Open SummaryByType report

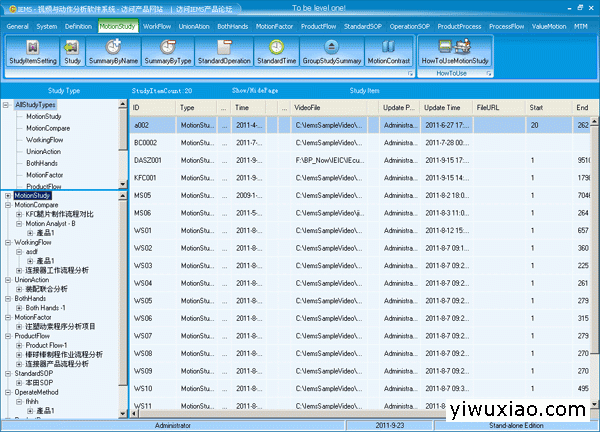168,52
